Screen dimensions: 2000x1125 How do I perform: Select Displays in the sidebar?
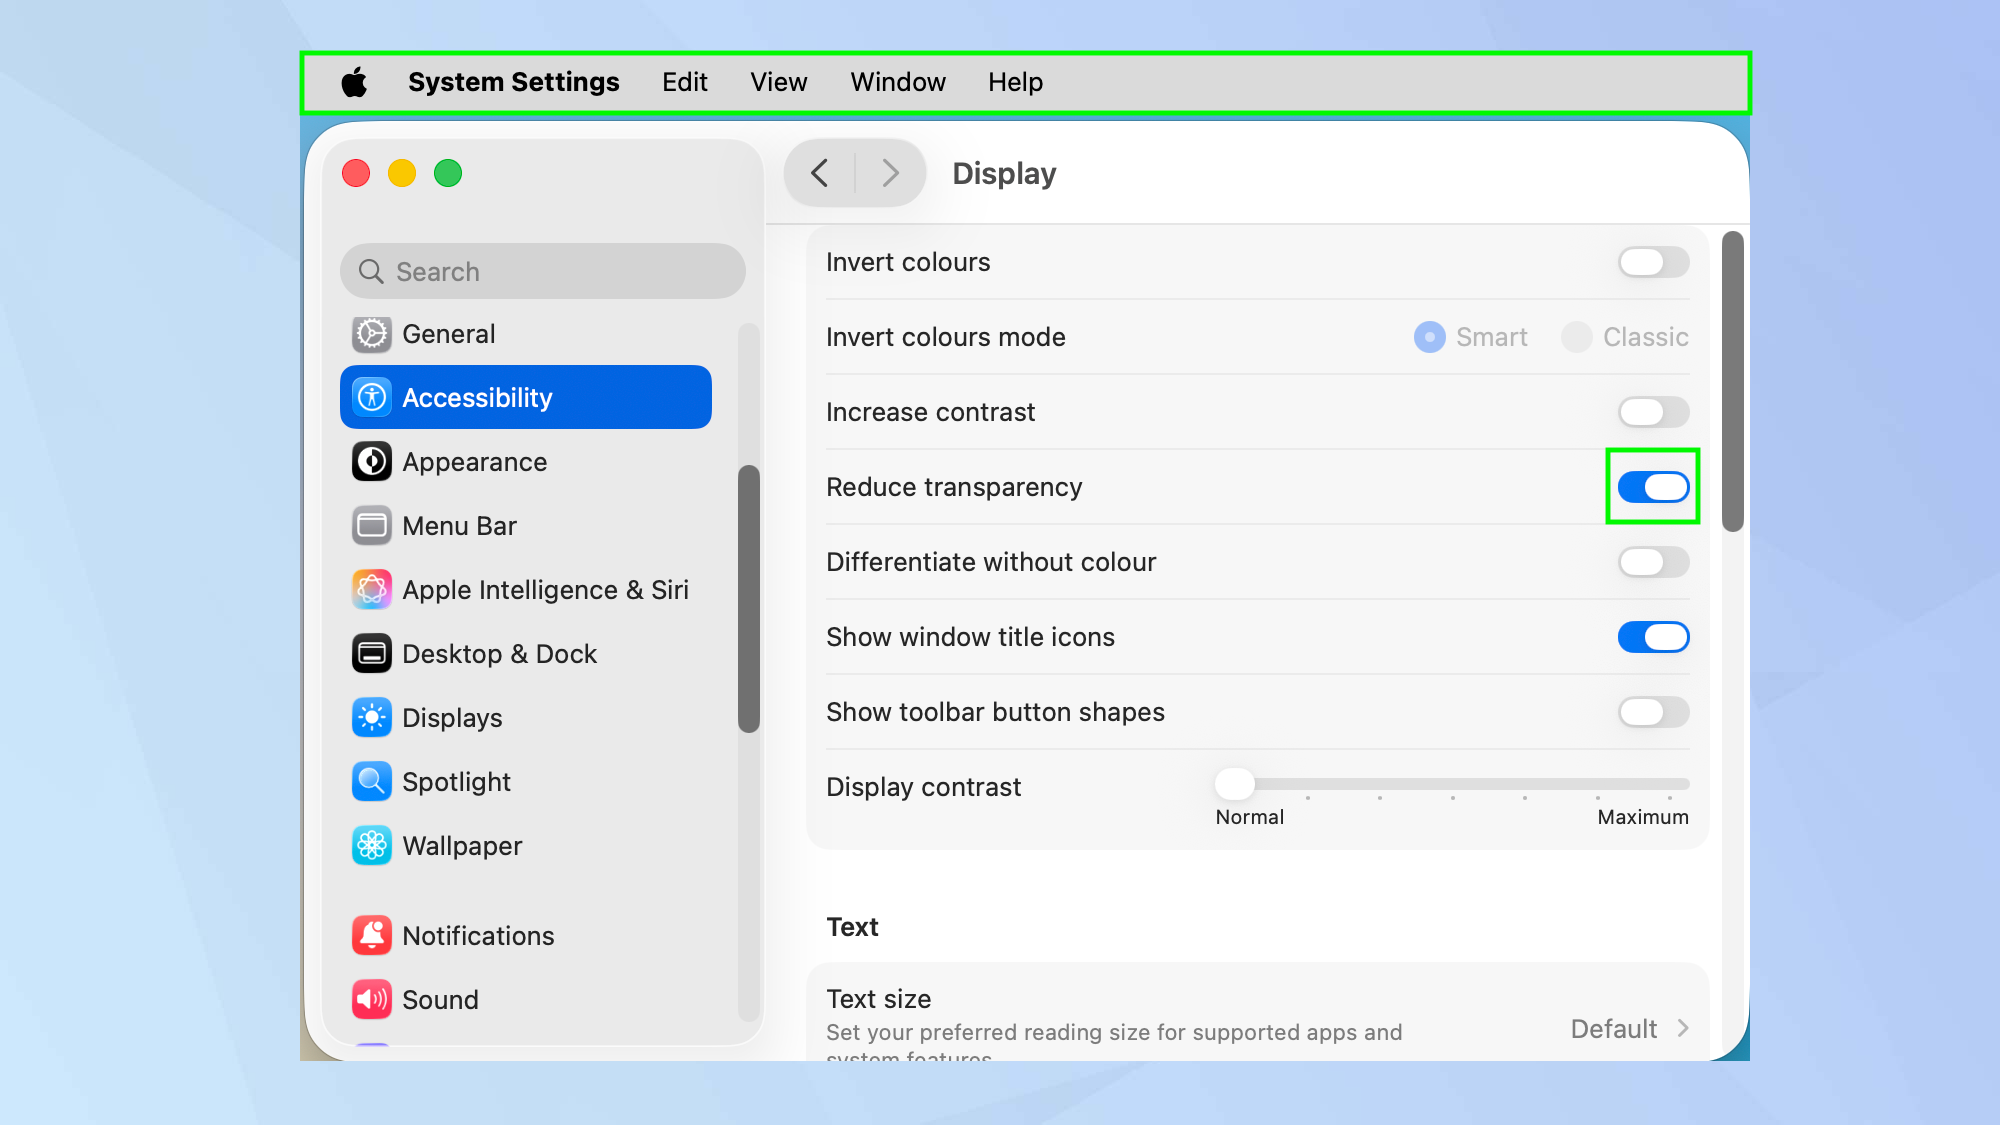coord(452,717)
